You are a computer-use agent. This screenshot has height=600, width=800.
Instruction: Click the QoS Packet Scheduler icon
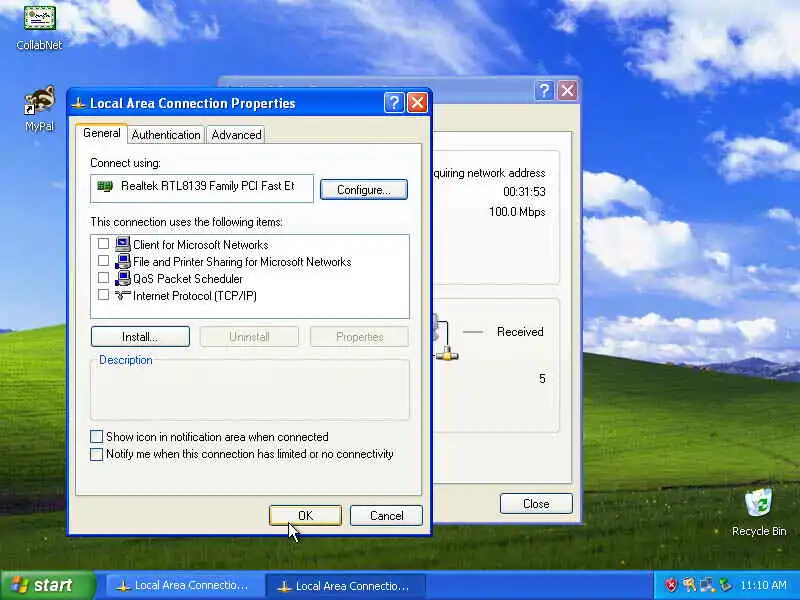tap(122, 279)
